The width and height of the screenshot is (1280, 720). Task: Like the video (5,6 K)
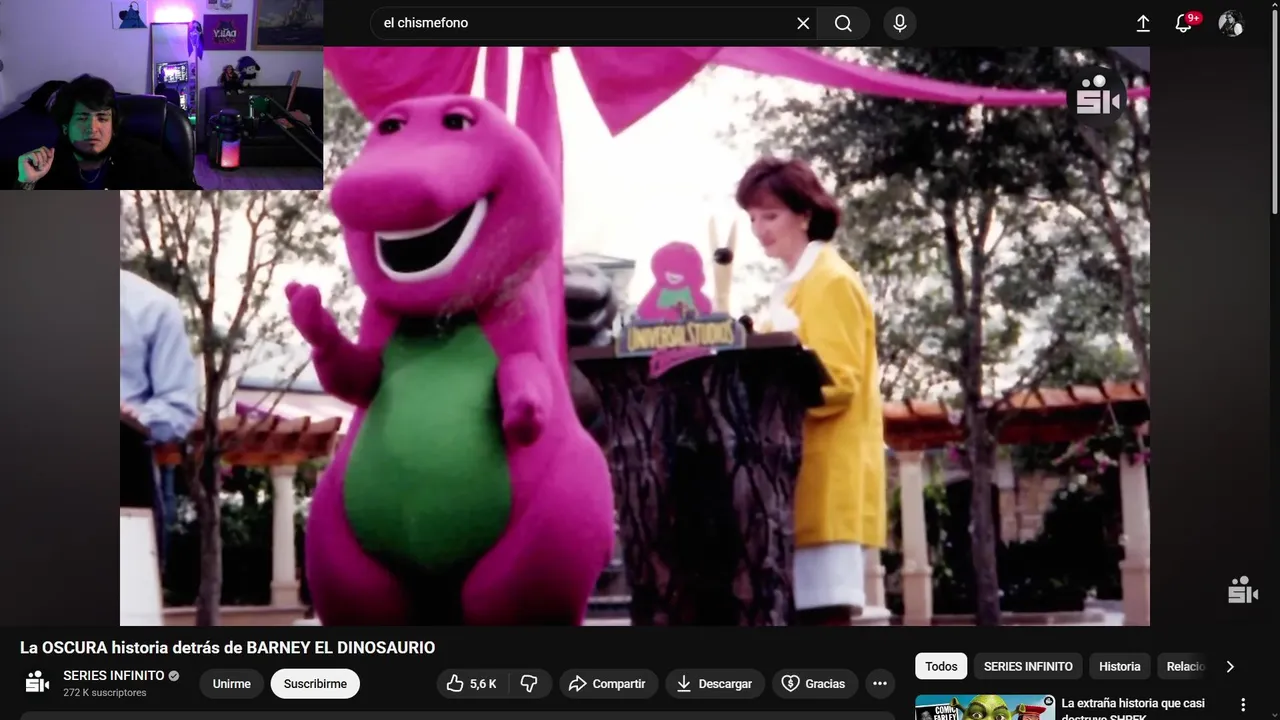pyautogui.click(x=472, y=684)
